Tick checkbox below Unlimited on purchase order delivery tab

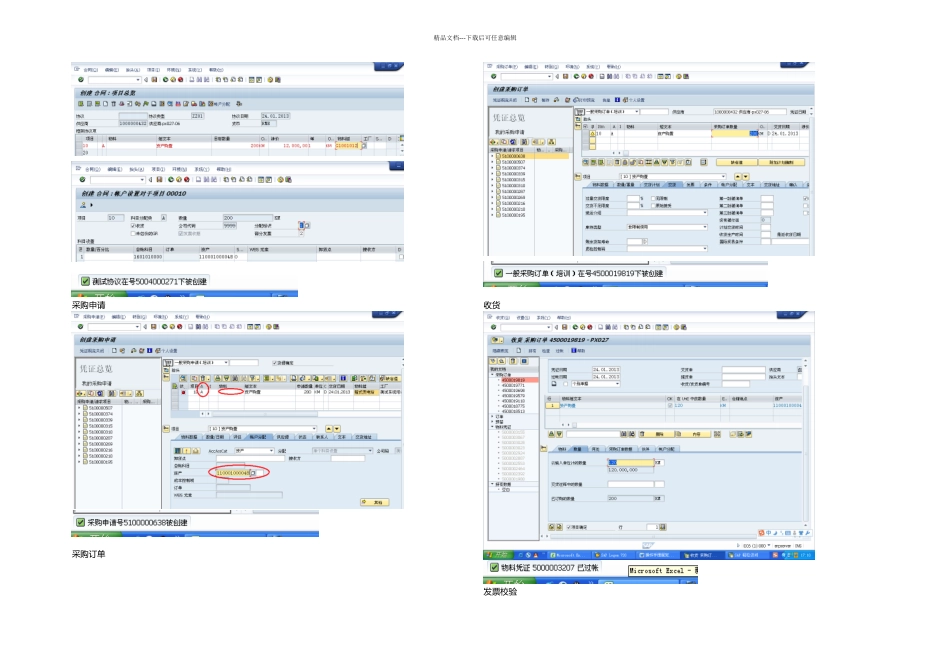click(653, 205)
